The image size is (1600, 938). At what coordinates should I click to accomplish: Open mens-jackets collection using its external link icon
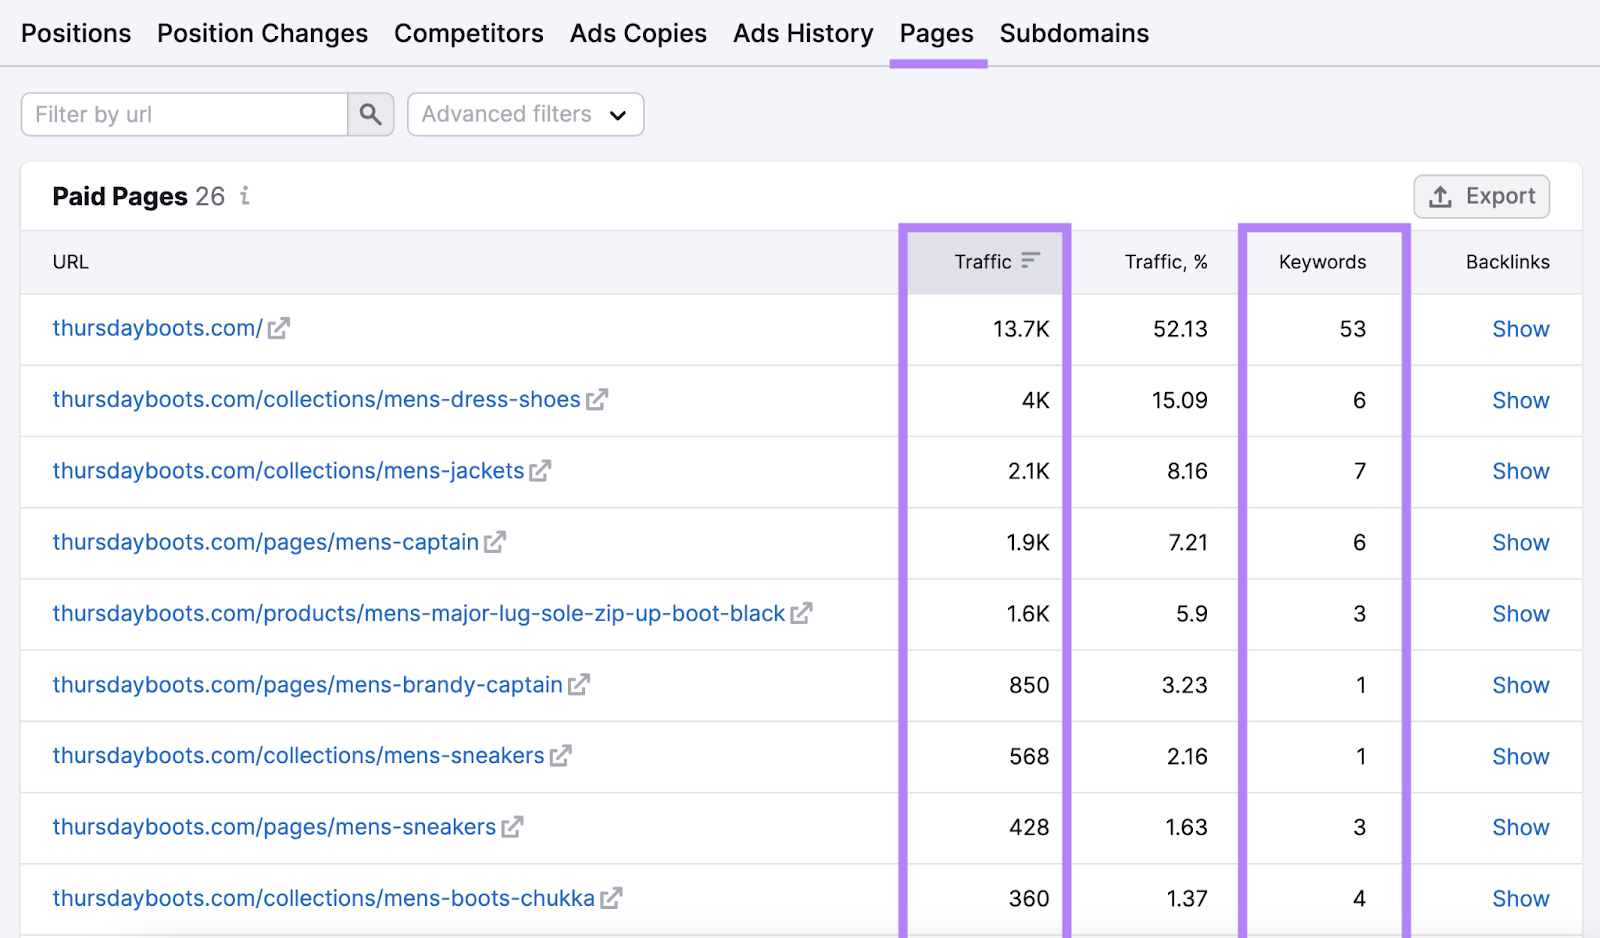(x=538, y=470)
